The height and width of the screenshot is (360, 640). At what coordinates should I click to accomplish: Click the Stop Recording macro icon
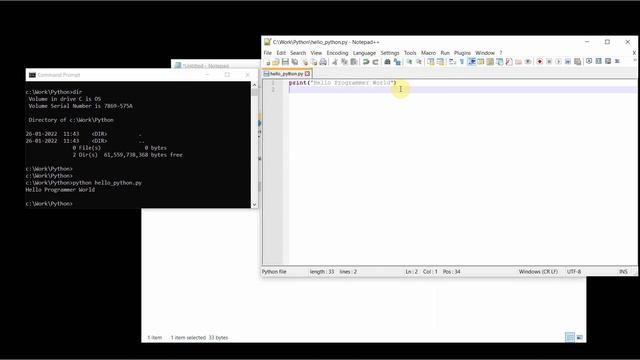point(549,62)
